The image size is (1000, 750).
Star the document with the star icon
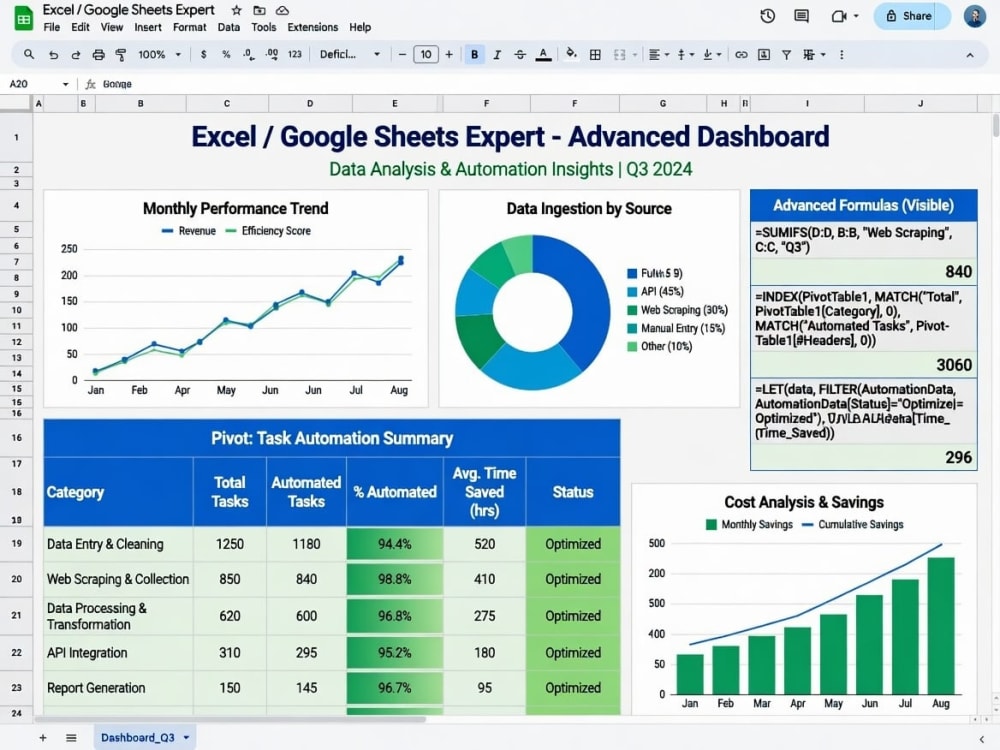point(237,10)
